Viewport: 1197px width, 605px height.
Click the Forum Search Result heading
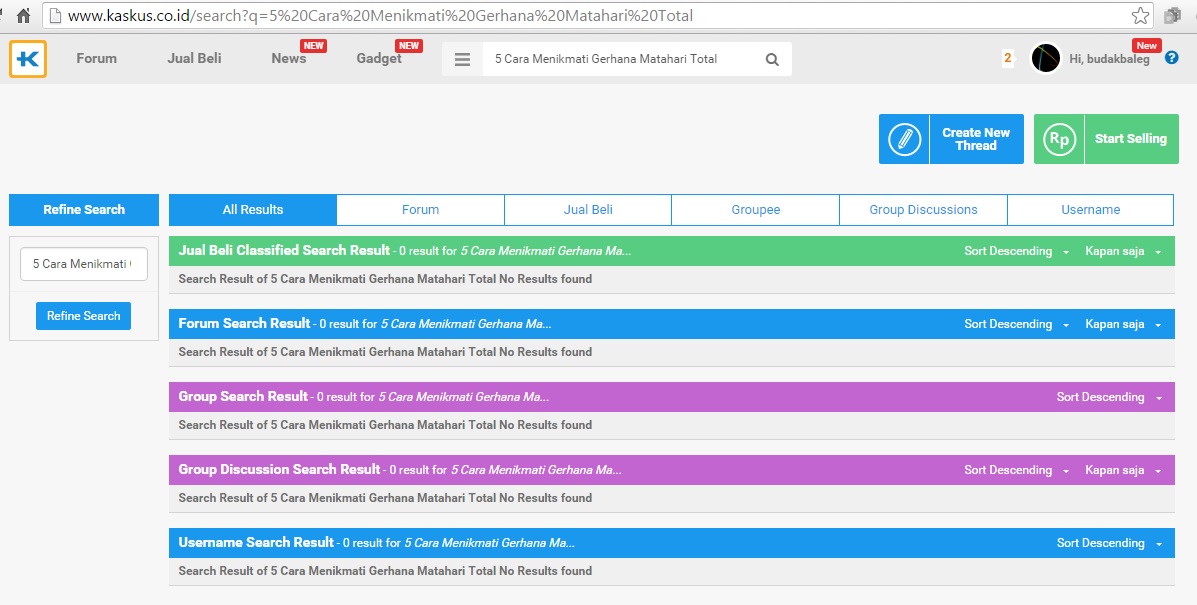244,323
